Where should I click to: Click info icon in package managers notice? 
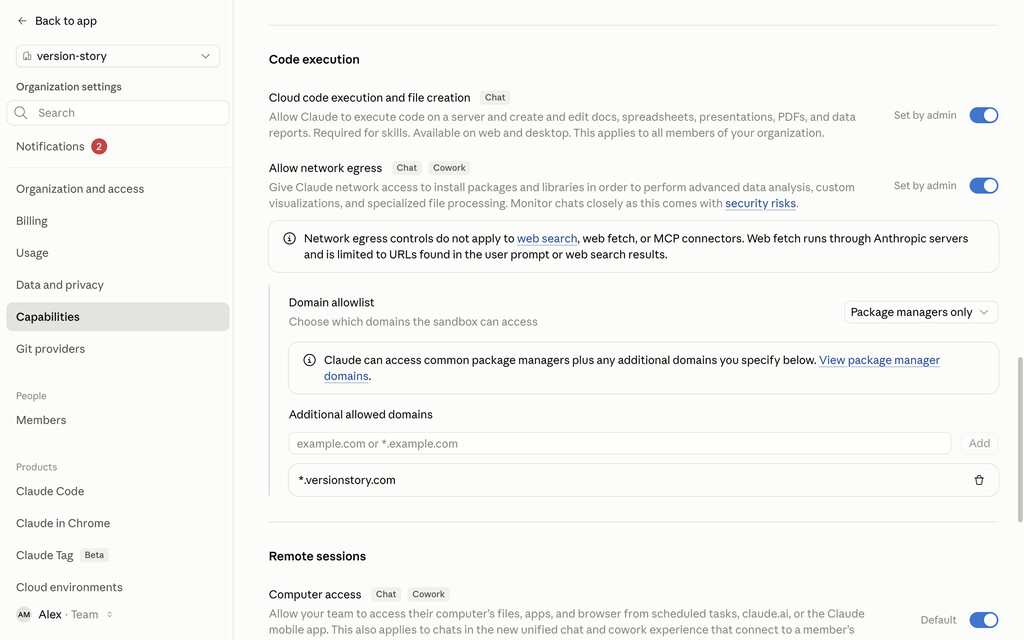click(310, 360)
